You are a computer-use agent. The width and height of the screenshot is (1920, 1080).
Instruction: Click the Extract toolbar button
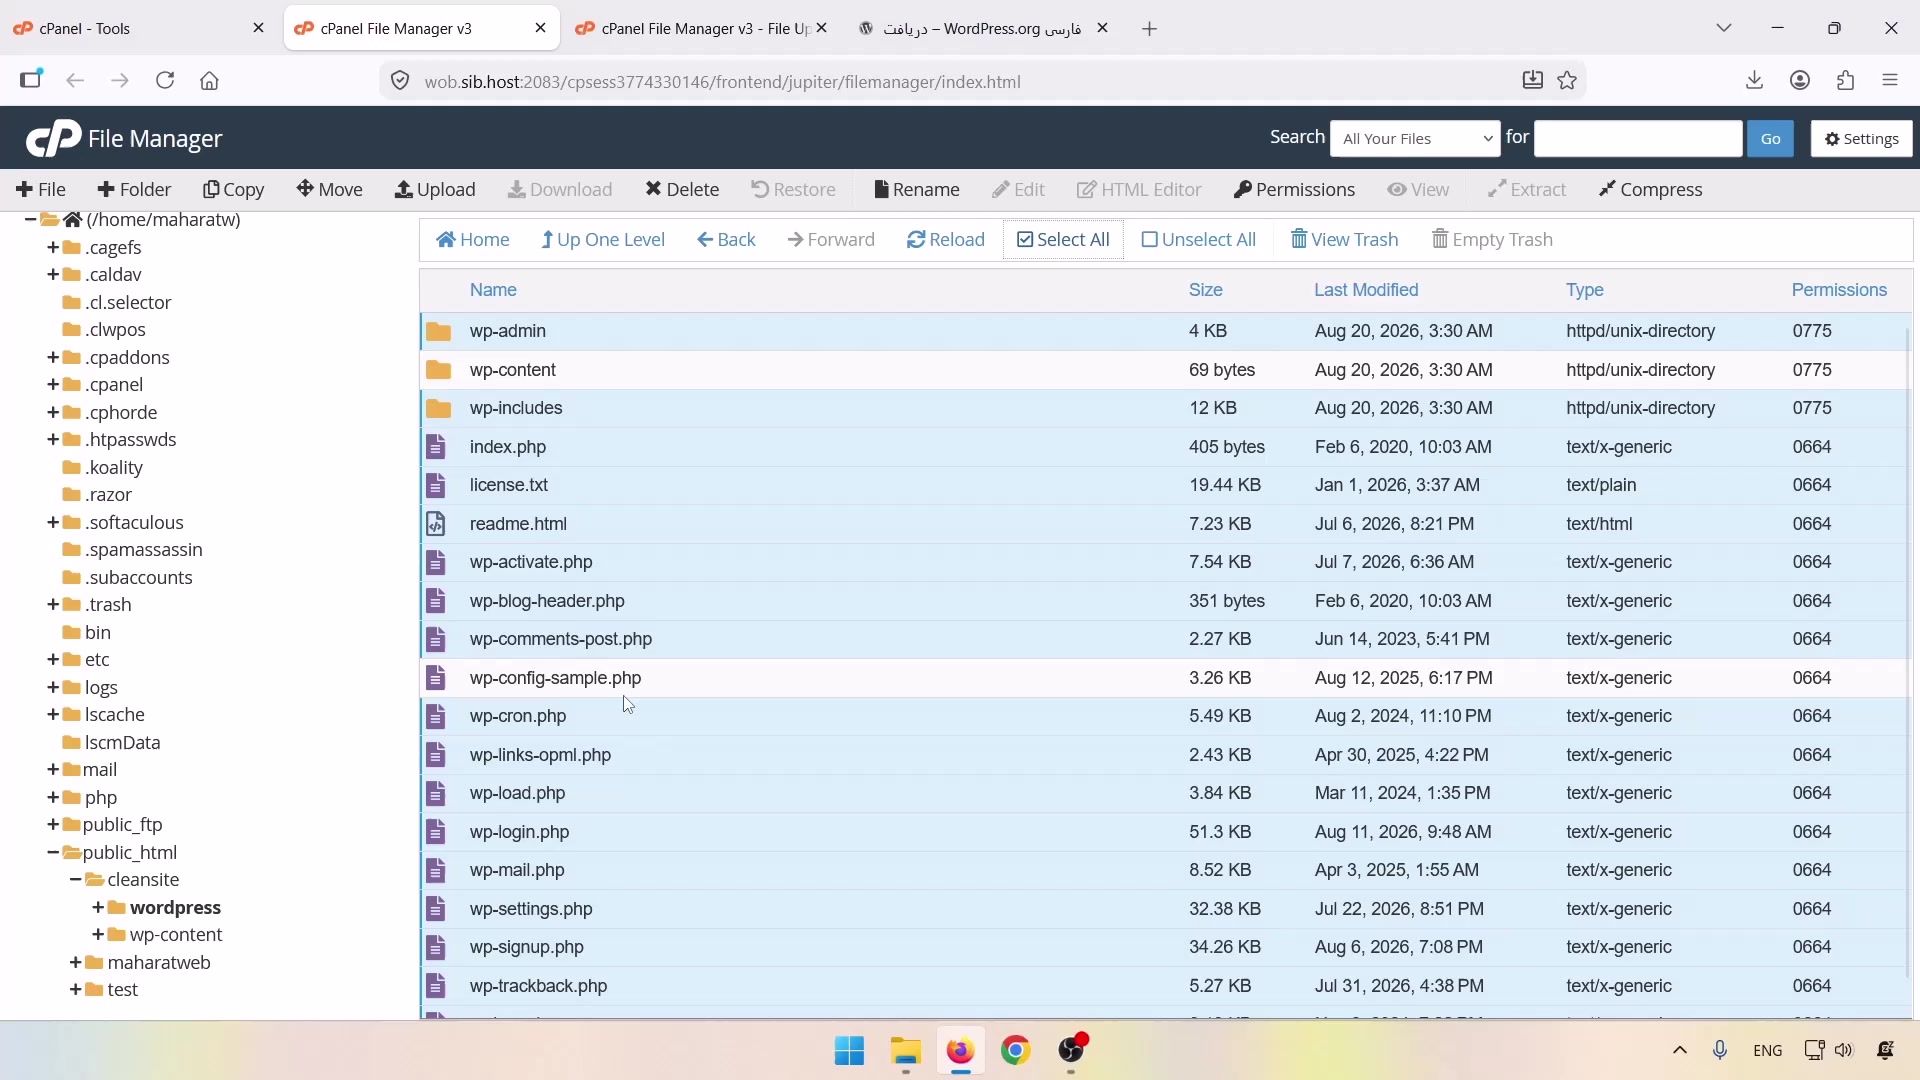(x=1527, y=190)
